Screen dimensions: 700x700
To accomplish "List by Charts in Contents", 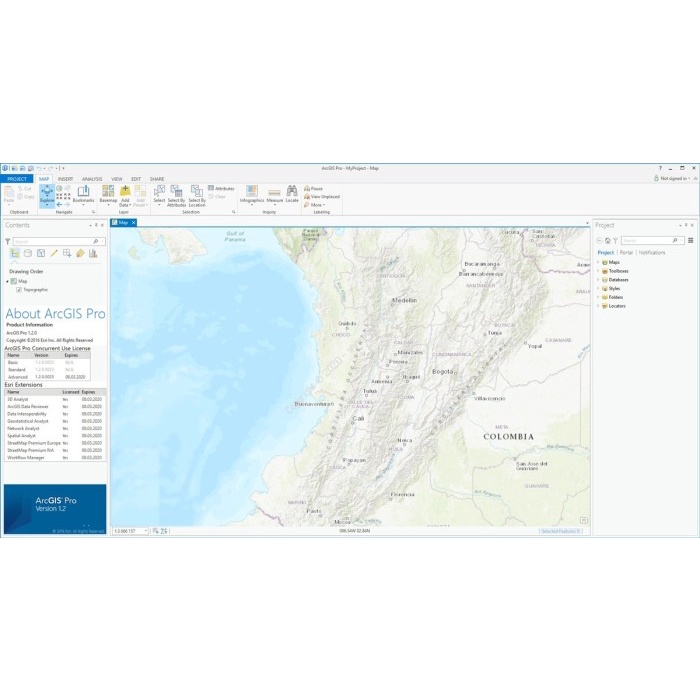I will coord(93,253).
